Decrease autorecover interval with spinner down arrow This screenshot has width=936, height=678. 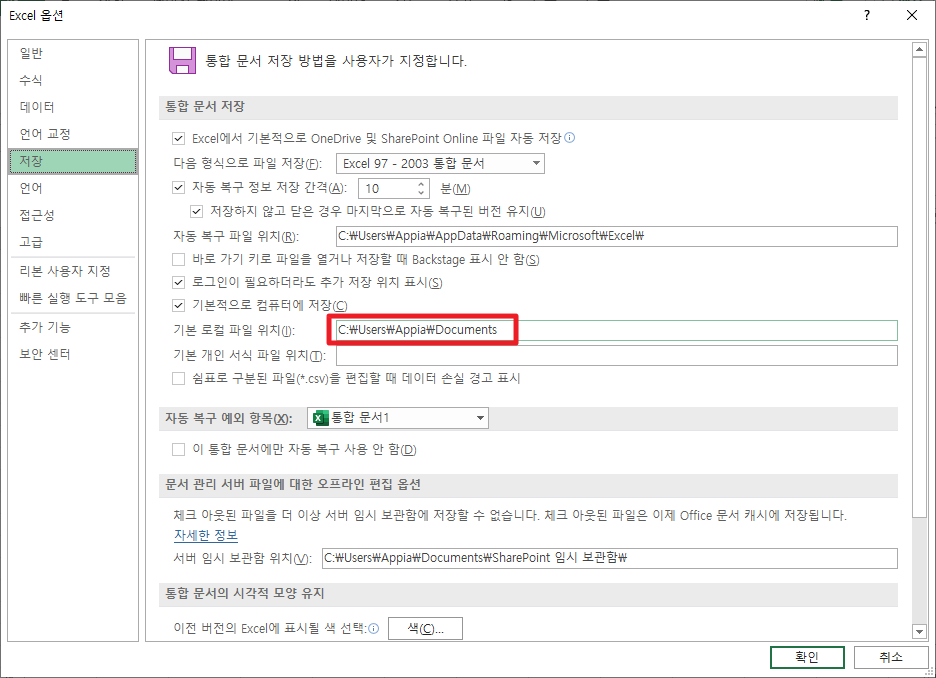[421, 193]
